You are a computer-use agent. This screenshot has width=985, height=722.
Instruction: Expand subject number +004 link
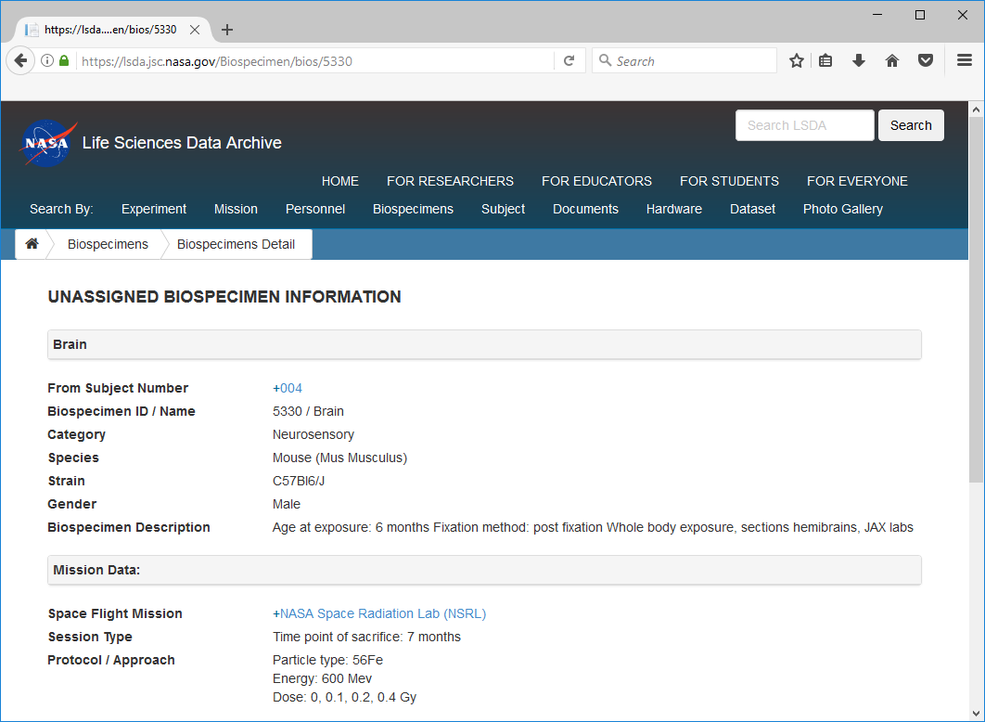pos(287,388)
